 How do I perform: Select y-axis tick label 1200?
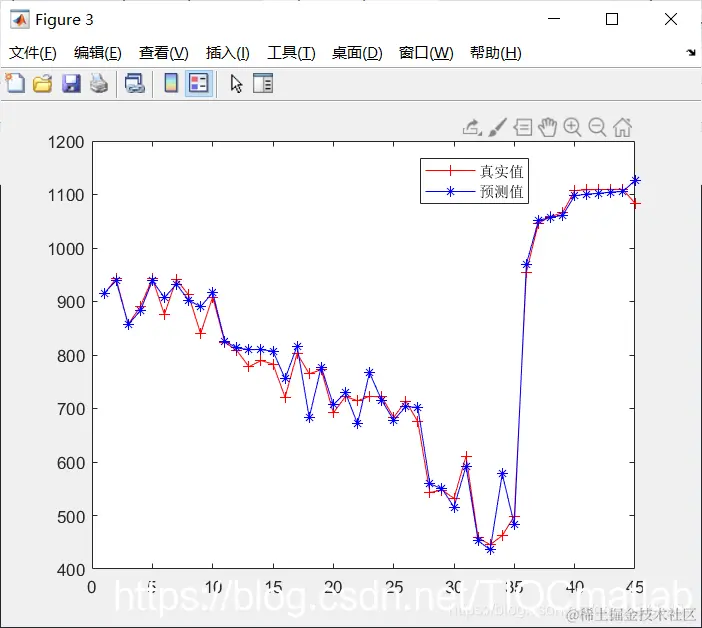click(66, 142)
